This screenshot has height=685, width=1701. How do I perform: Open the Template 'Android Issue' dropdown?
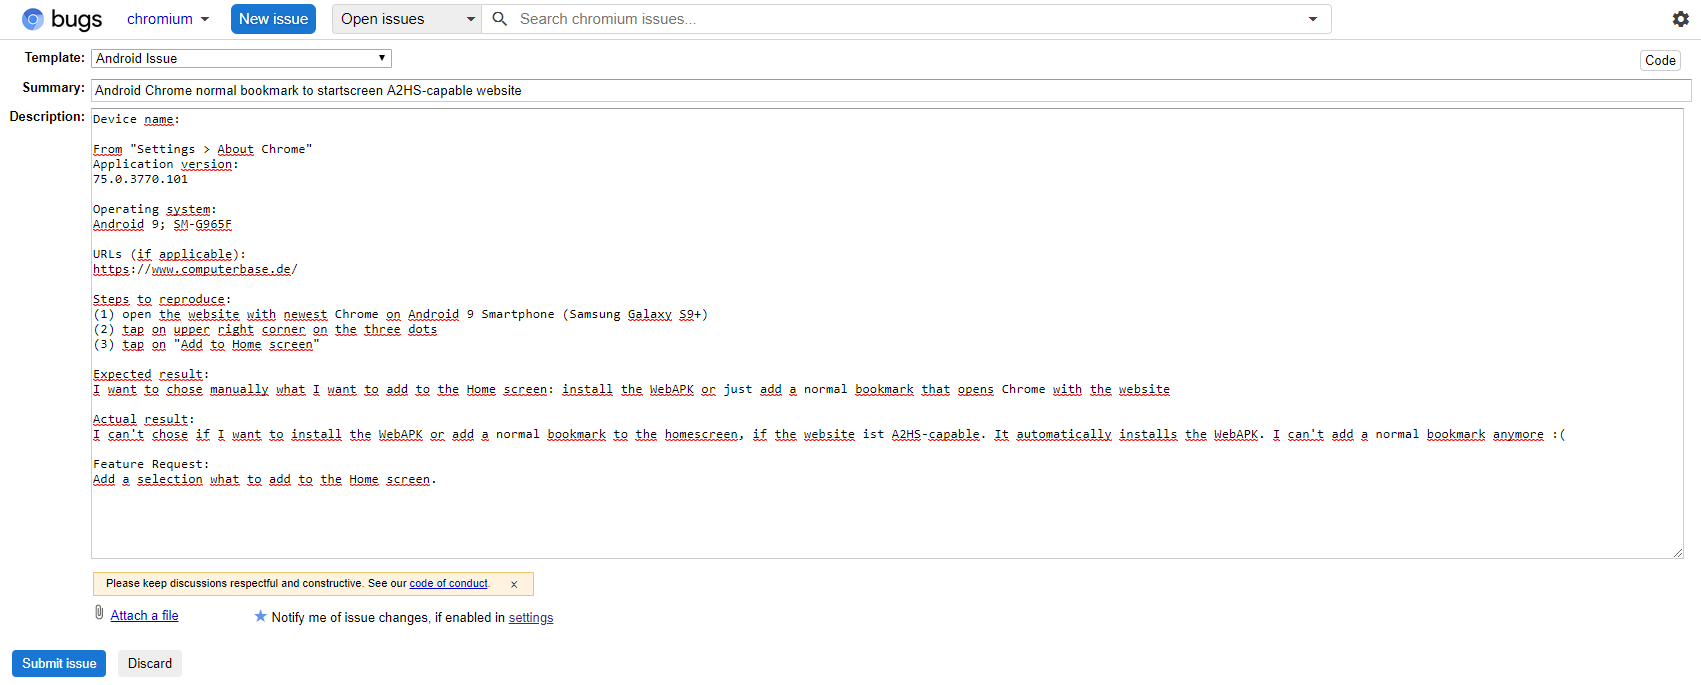[241, 58]
